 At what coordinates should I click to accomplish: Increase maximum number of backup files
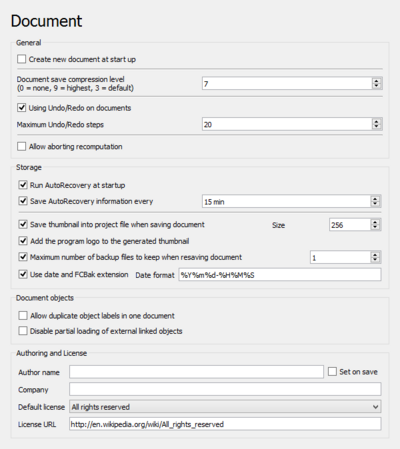pos(375,255)
